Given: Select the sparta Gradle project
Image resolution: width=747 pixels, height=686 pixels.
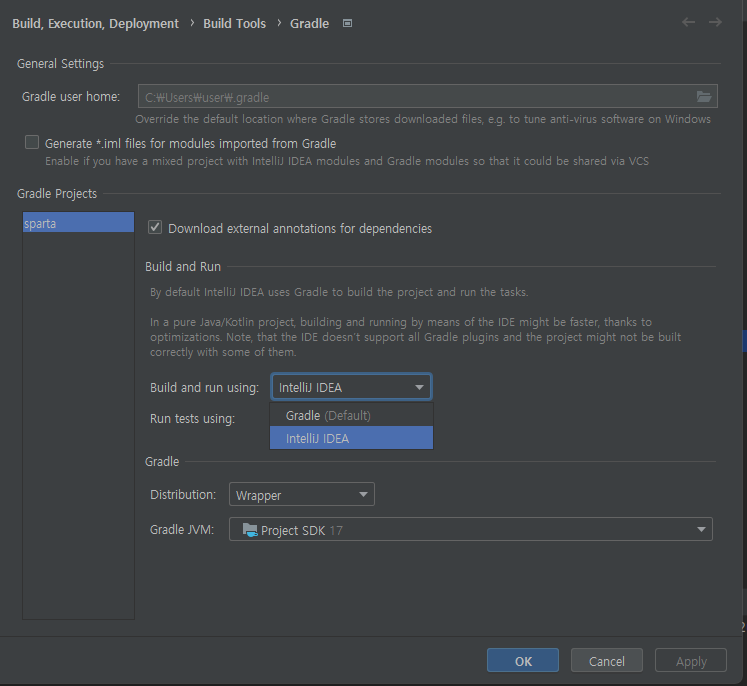Looking at the screenshot, I should click(x=78, y=222).
